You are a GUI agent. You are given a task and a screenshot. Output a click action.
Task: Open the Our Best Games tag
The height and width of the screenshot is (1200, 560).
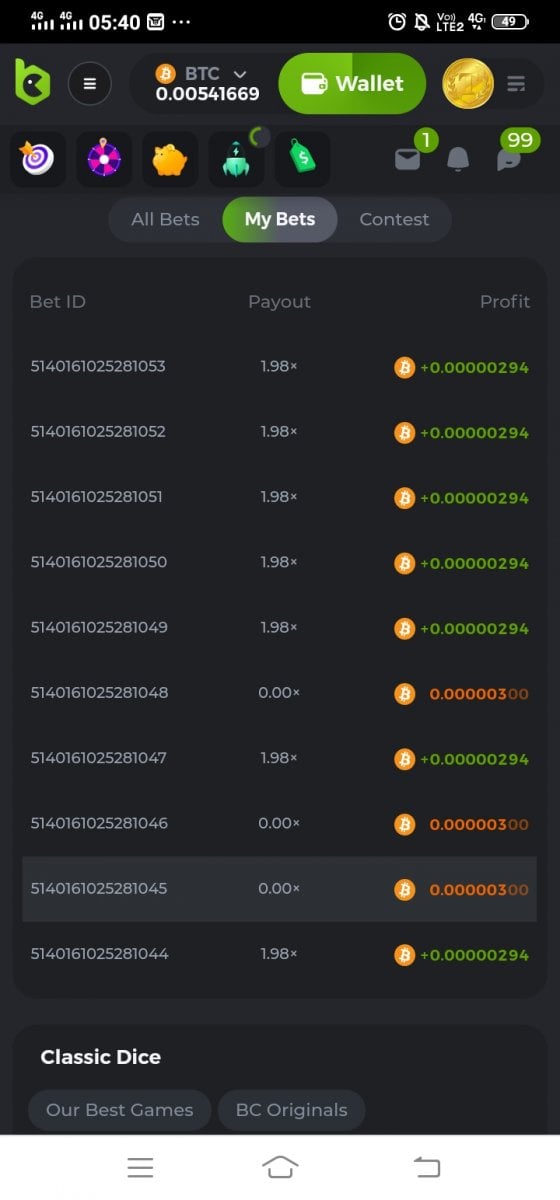(120, 1110)
